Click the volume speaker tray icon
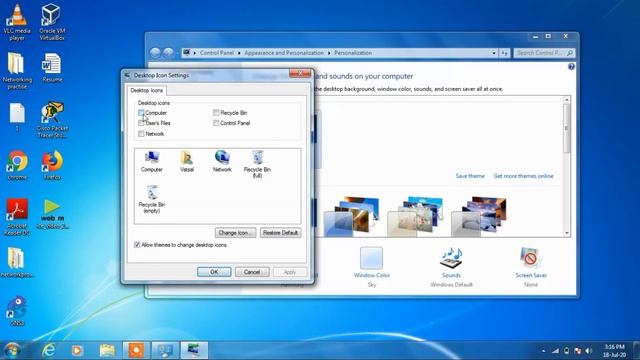 click(x=588, y=351)
